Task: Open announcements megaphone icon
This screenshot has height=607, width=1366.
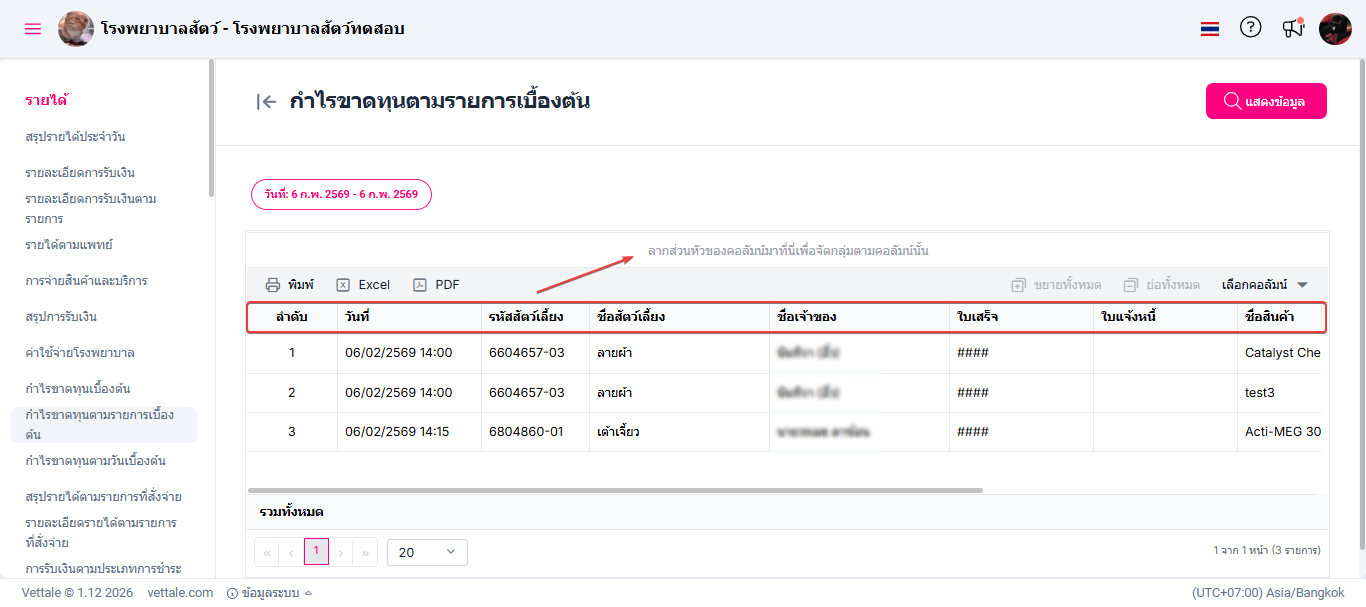Action: pos(1293,28)
